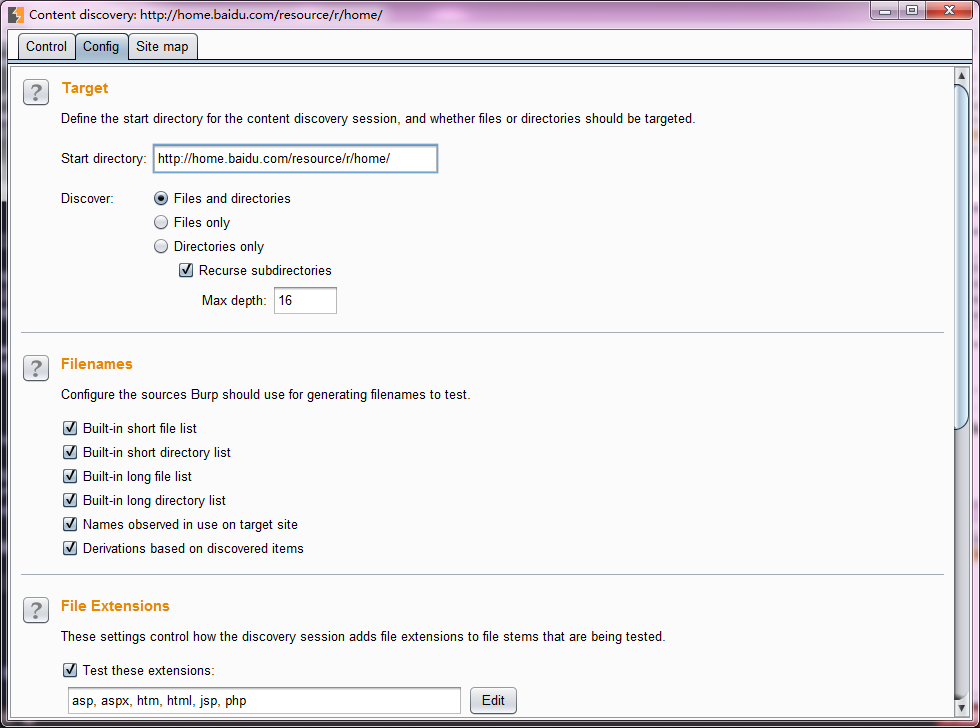
Task: Open the Site map tab
Action: 162,47
